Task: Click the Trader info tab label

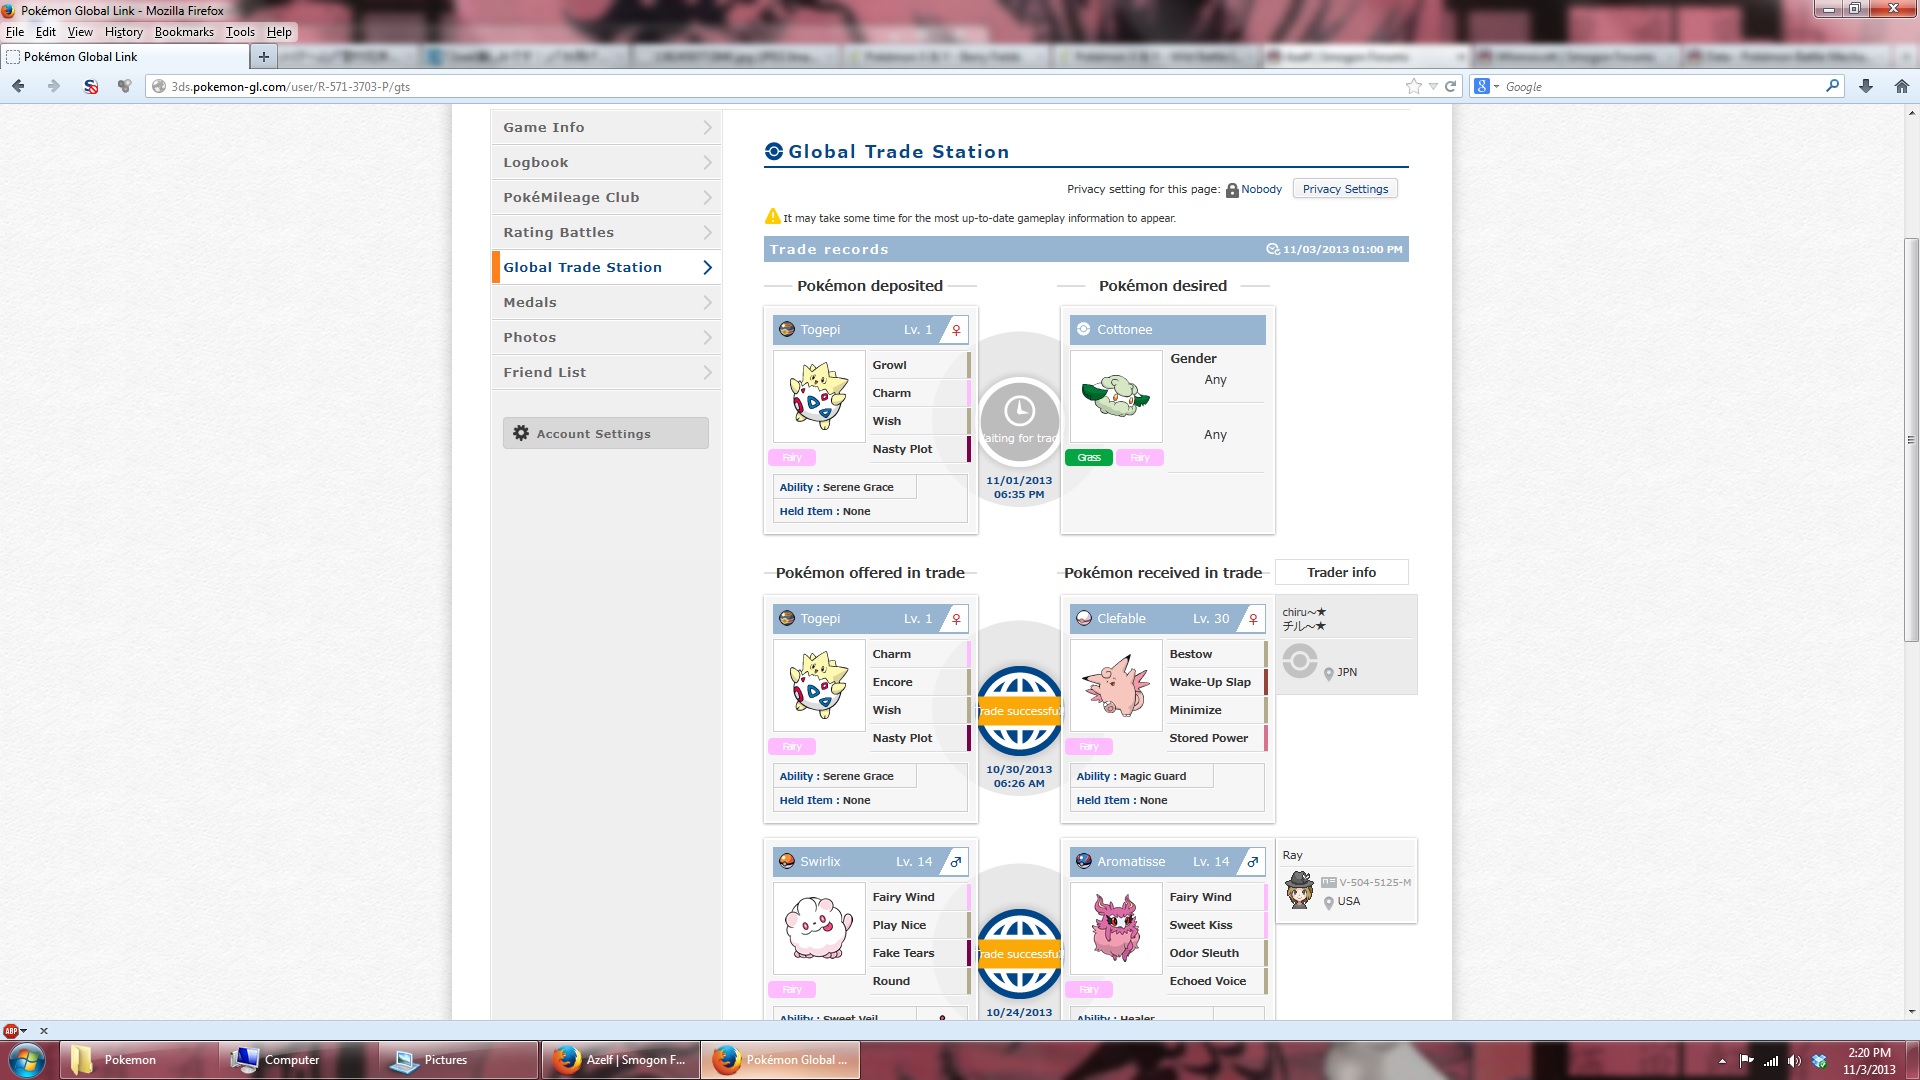Action: tap(1341, 572)
